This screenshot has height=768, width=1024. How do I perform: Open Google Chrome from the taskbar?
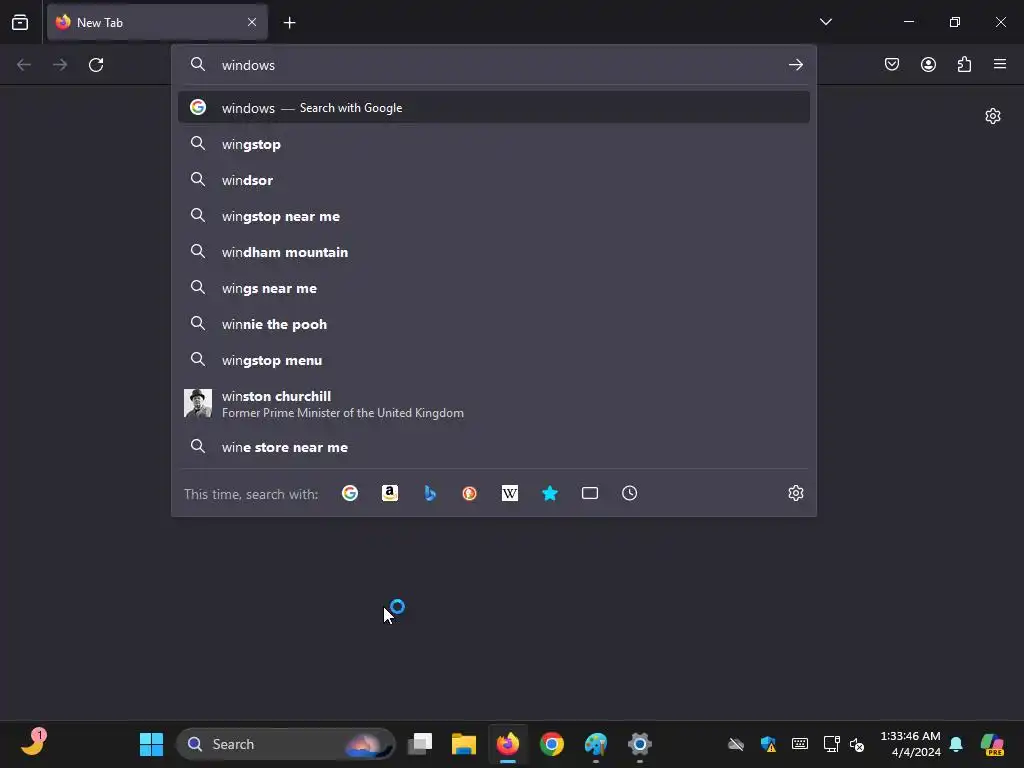coord(552,744)
